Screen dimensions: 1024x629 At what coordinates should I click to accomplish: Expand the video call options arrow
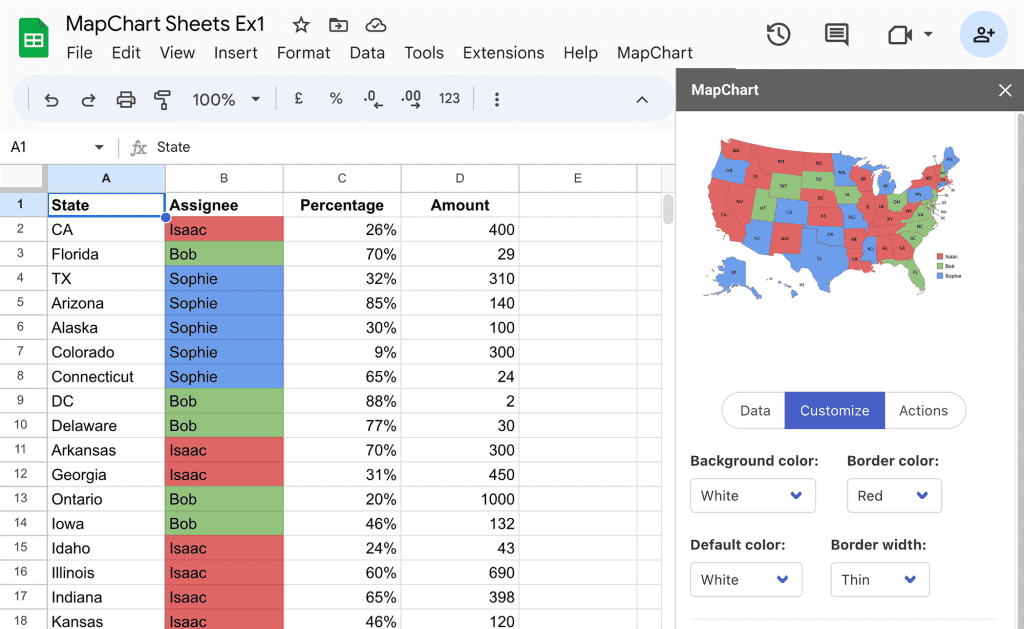coord(928,34)
